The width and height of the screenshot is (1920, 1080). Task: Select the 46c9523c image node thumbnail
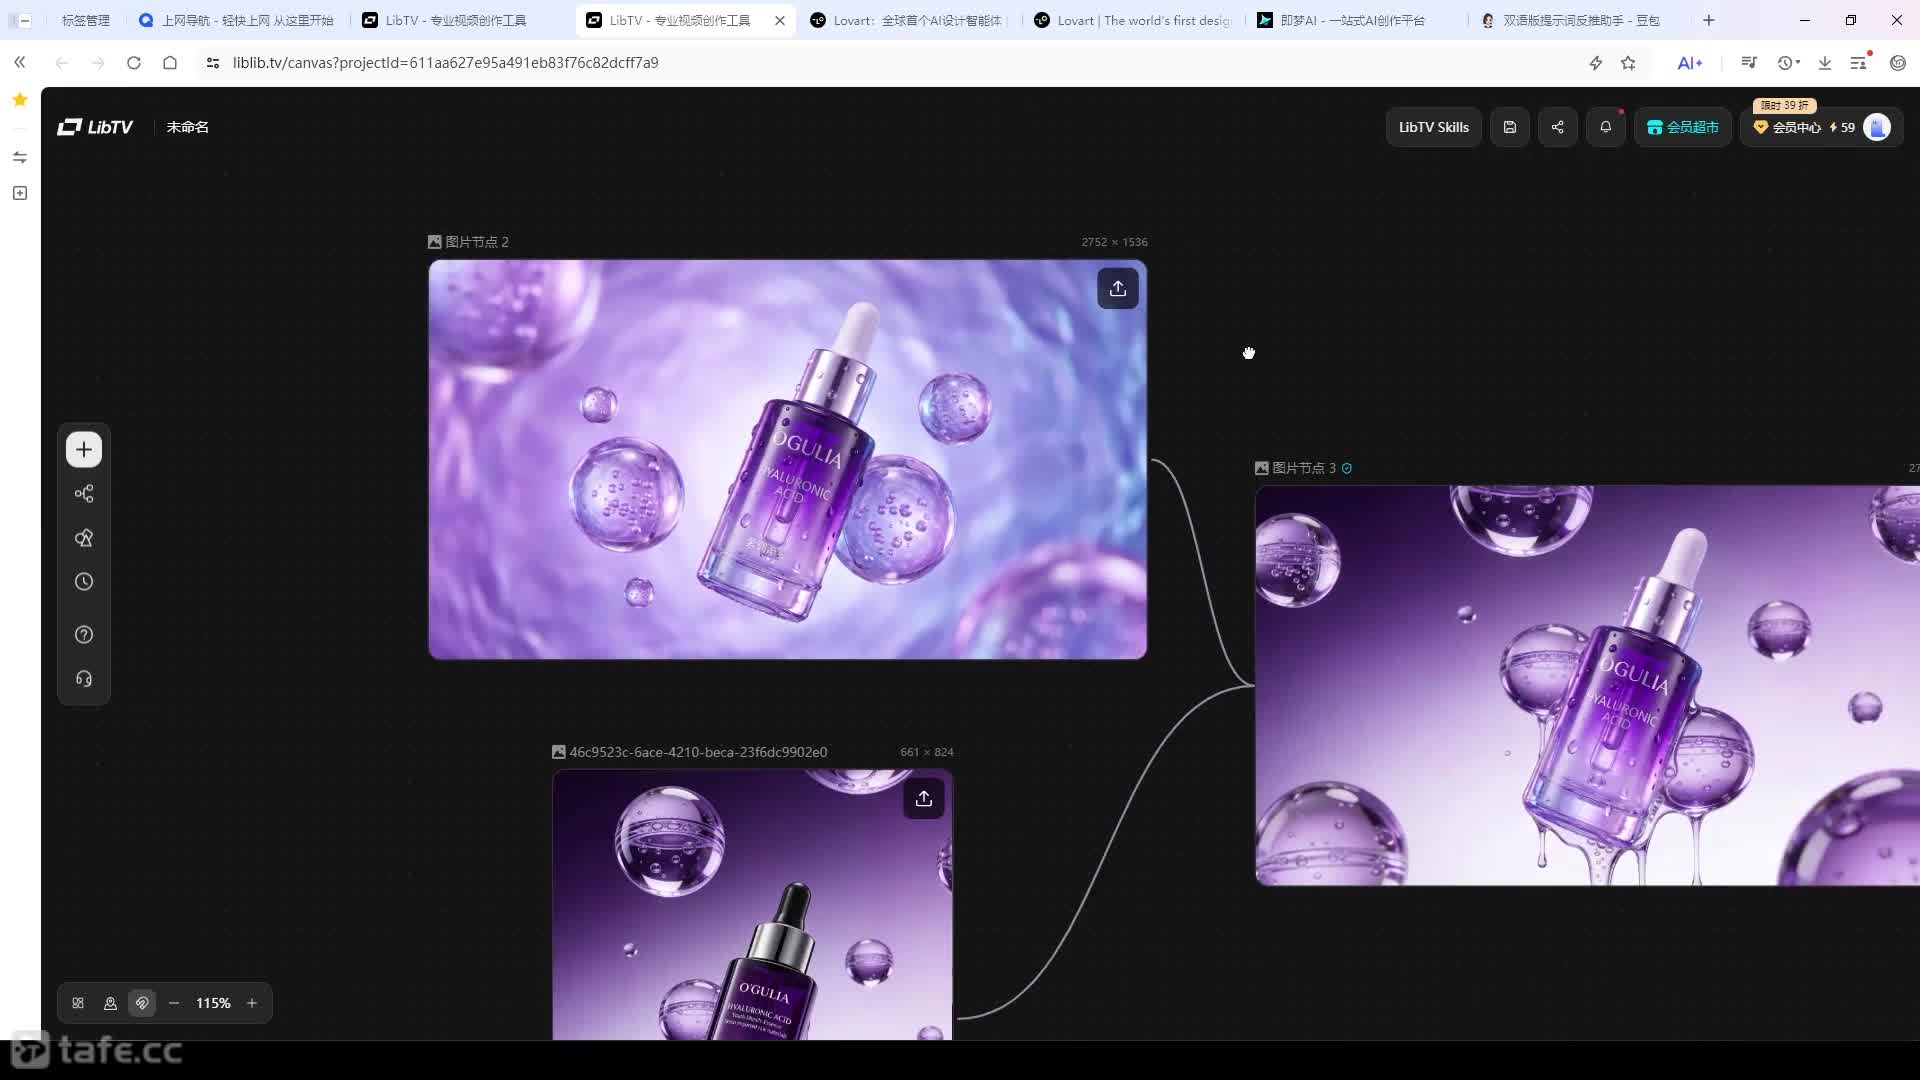click(753, 905)
